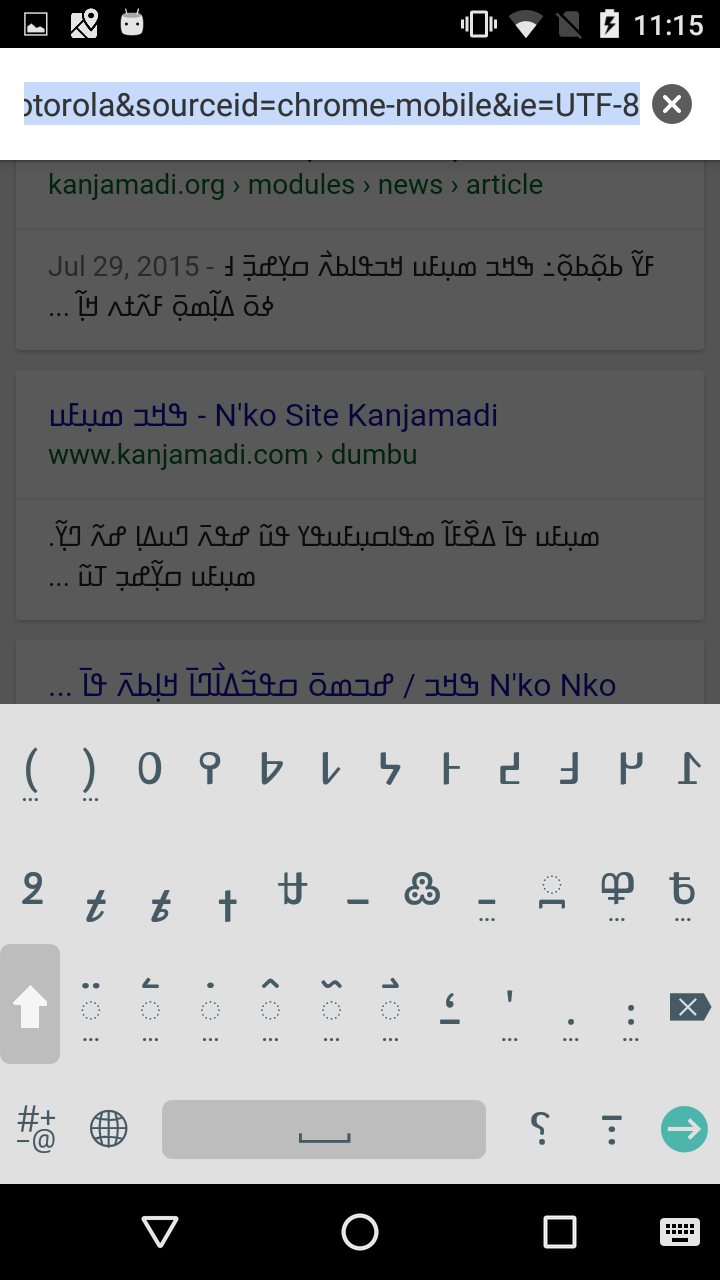Screen dimensions: 720x1280
Task: Tap the selected URL text field
Action: point(332,104)
